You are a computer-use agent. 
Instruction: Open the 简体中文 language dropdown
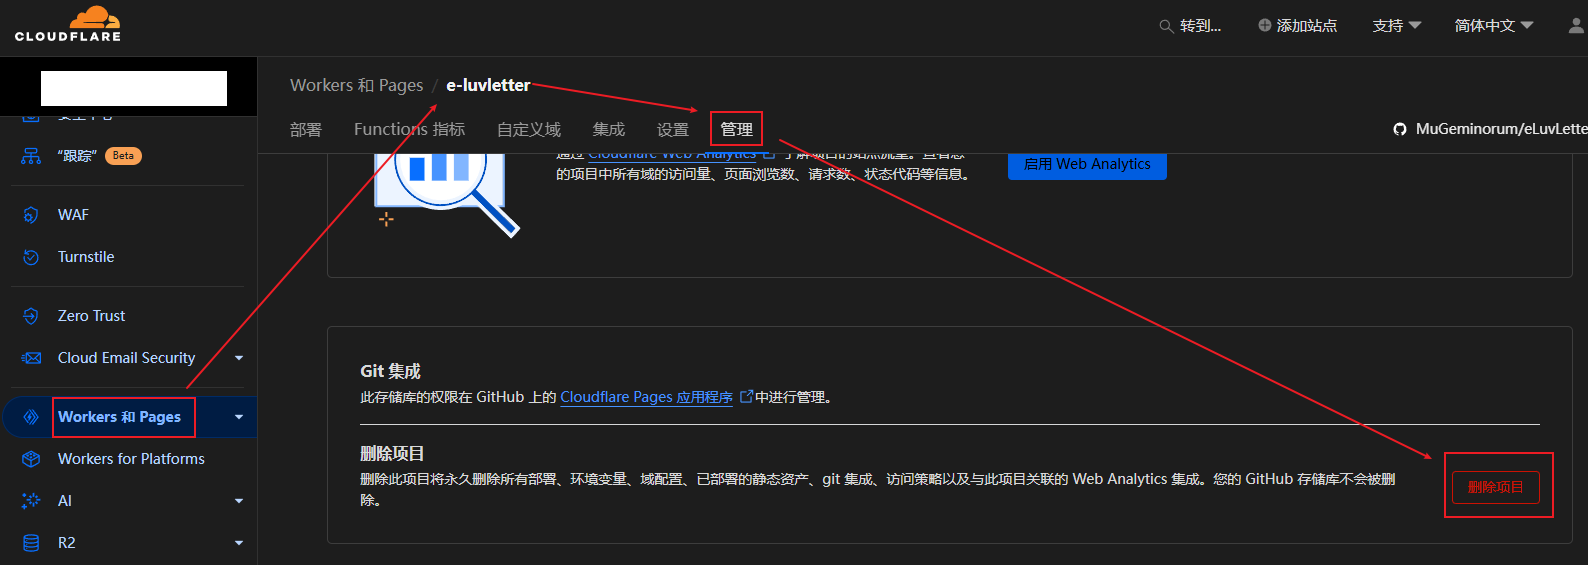pyautogui.click(x=1493, y=26)
